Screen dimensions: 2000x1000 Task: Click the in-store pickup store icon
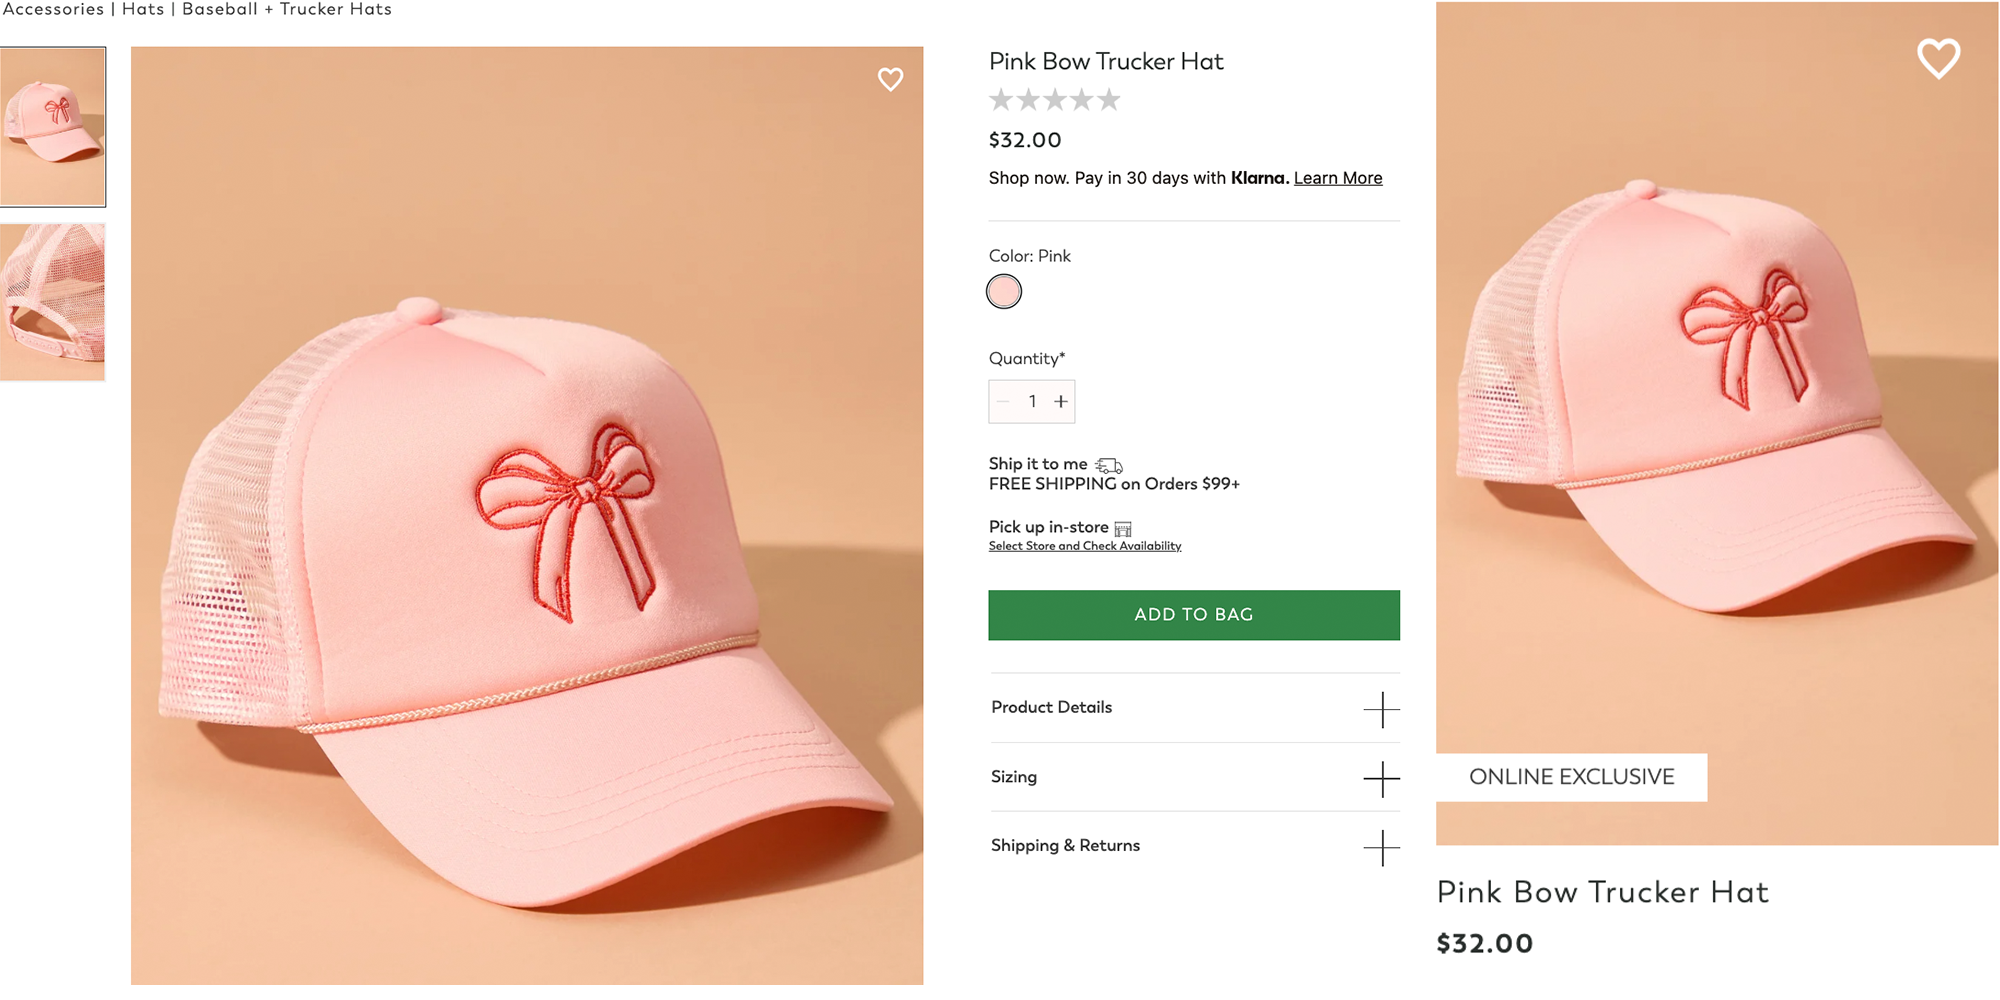[1123, 529]
